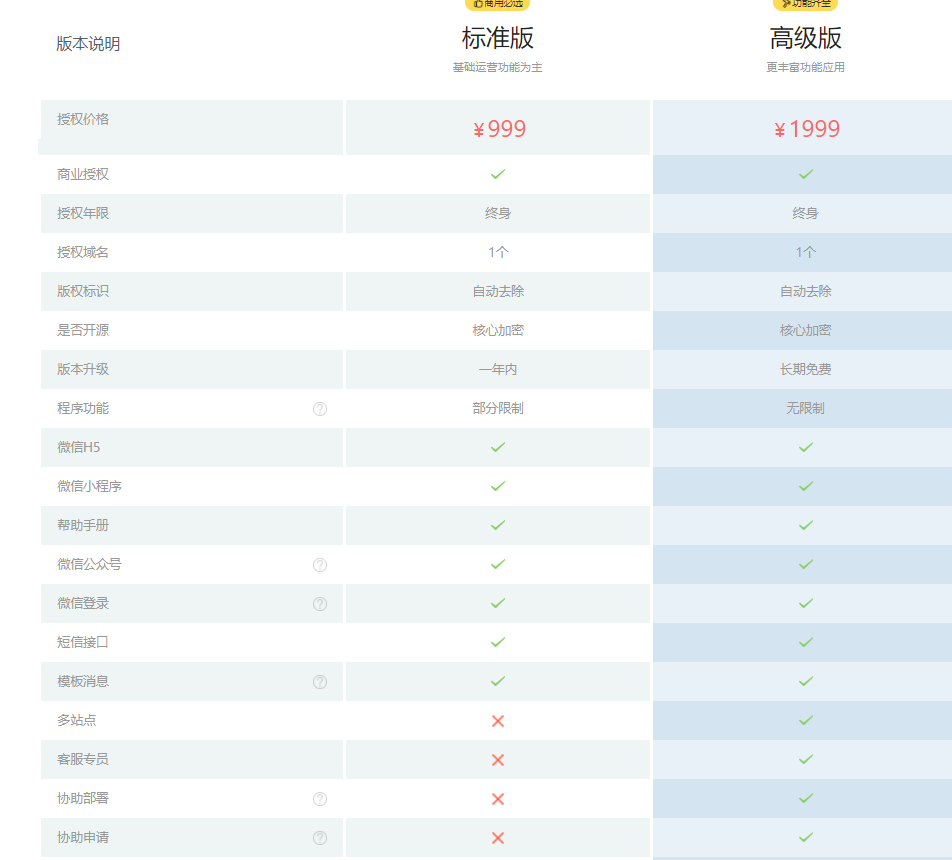Viewport: 952px width, 860px height.
Task: Click 标准版 checkmark in 微信公众号 row
Action: click(498, 564)
